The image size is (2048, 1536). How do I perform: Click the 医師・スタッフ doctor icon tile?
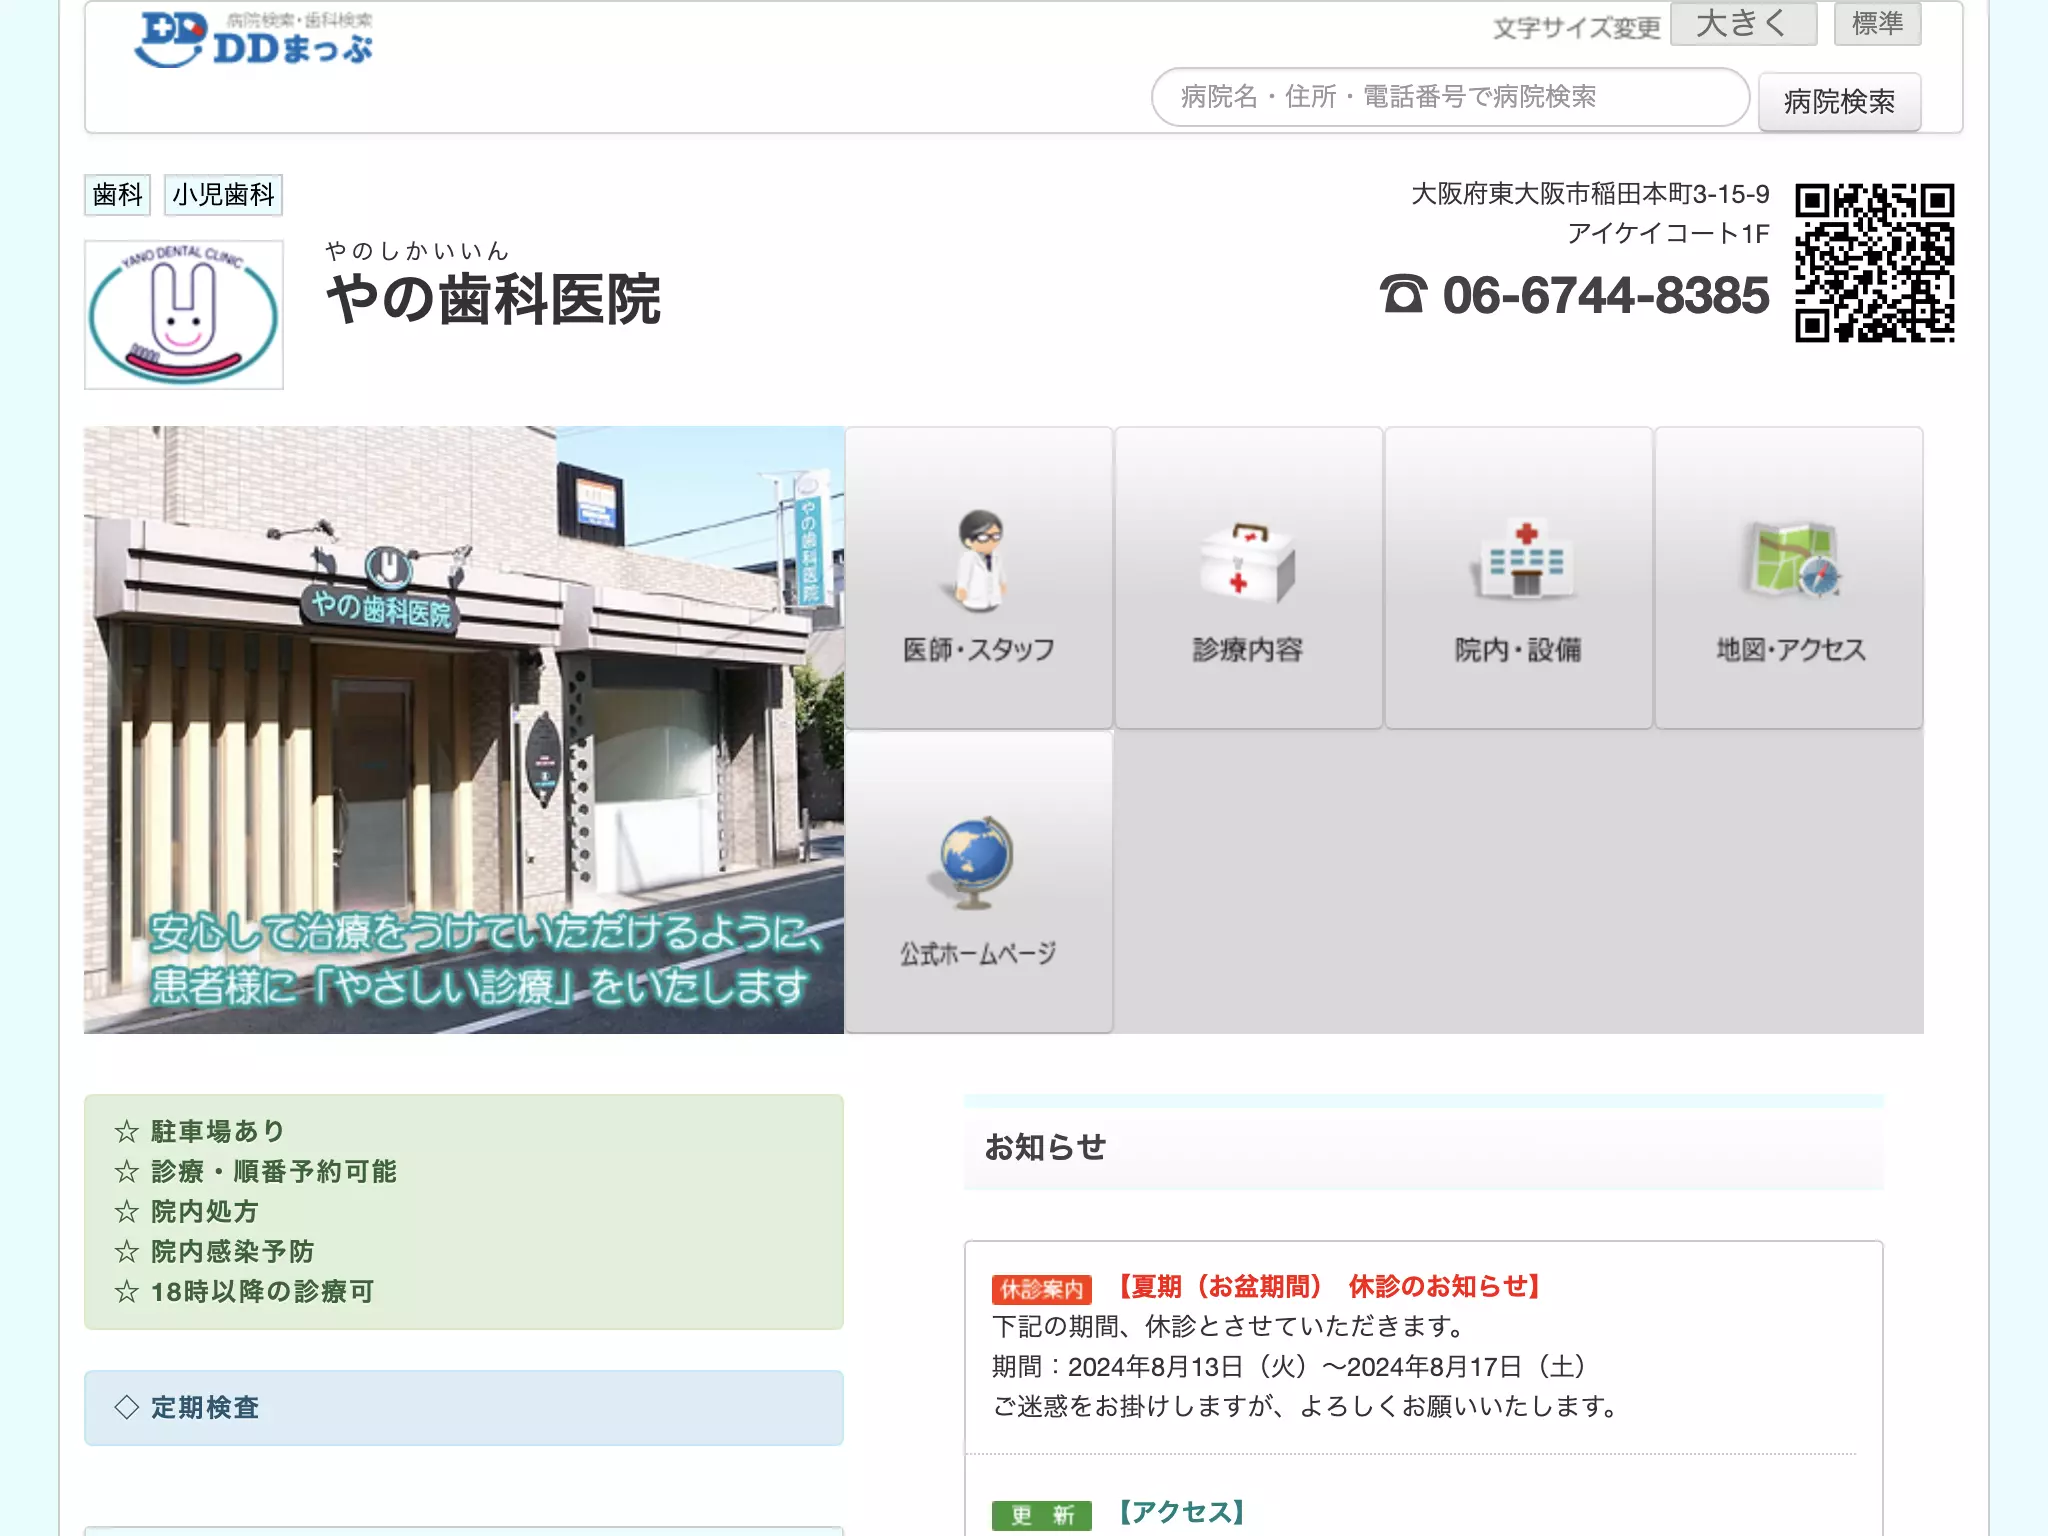(x=979, y=578)
